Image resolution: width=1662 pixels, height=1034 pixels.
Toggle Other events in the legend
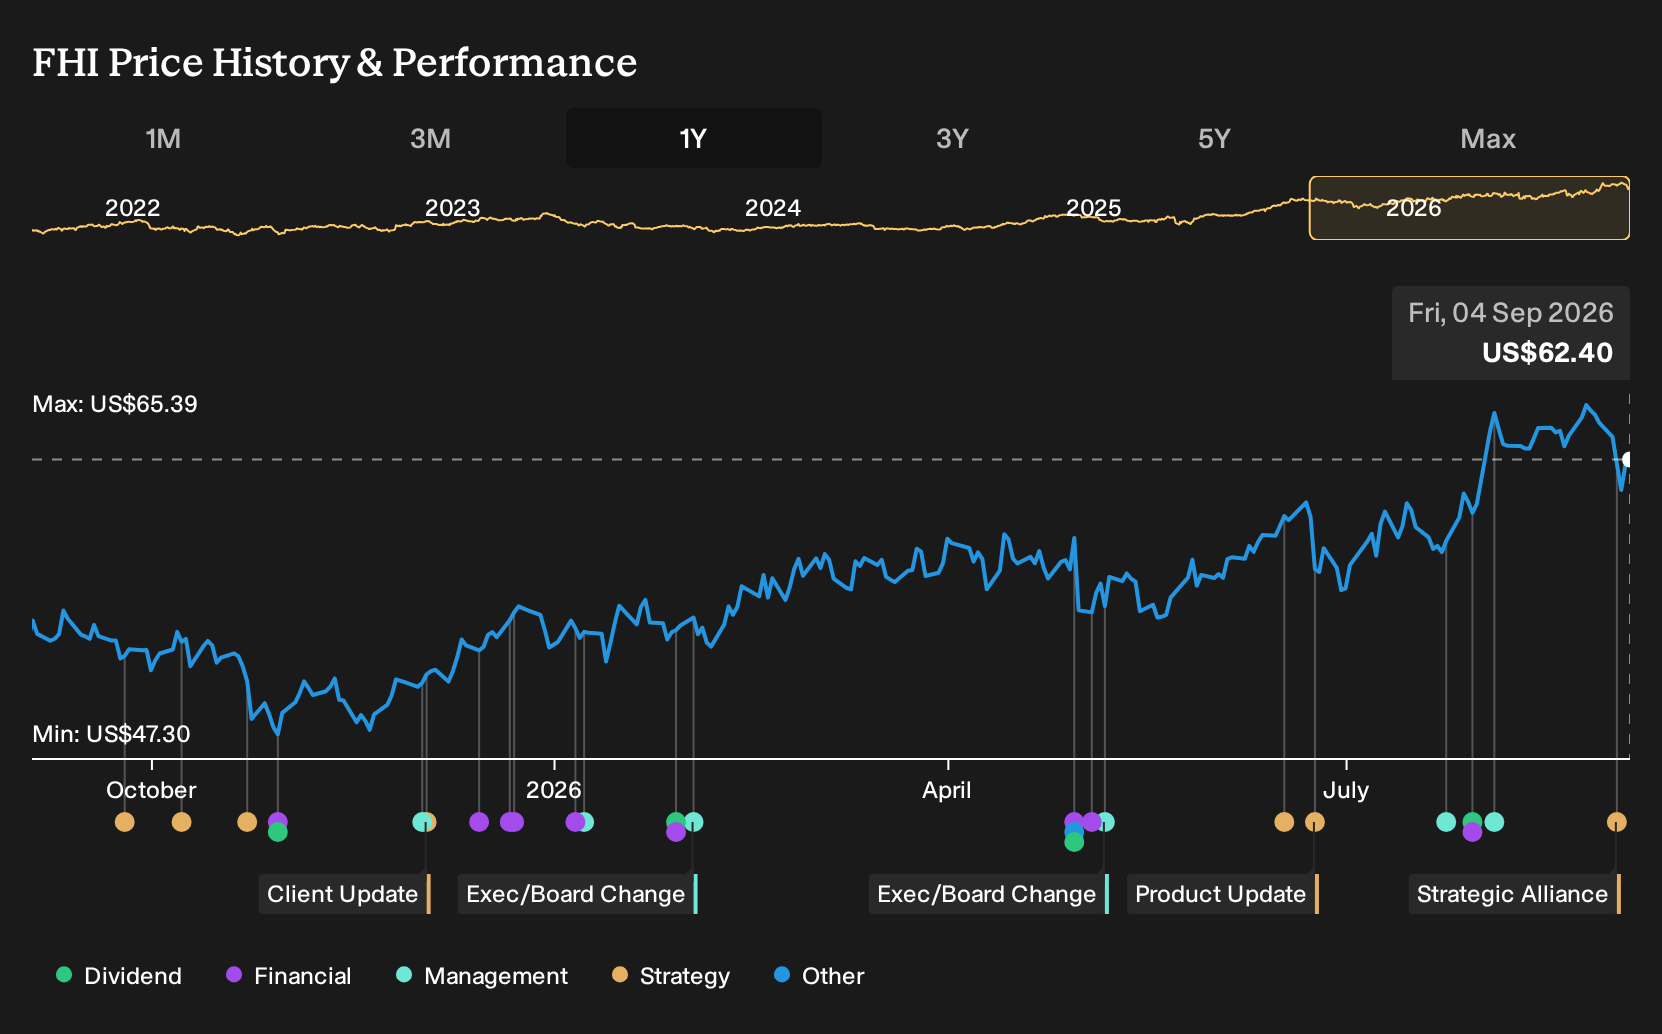tap(819, 976)
